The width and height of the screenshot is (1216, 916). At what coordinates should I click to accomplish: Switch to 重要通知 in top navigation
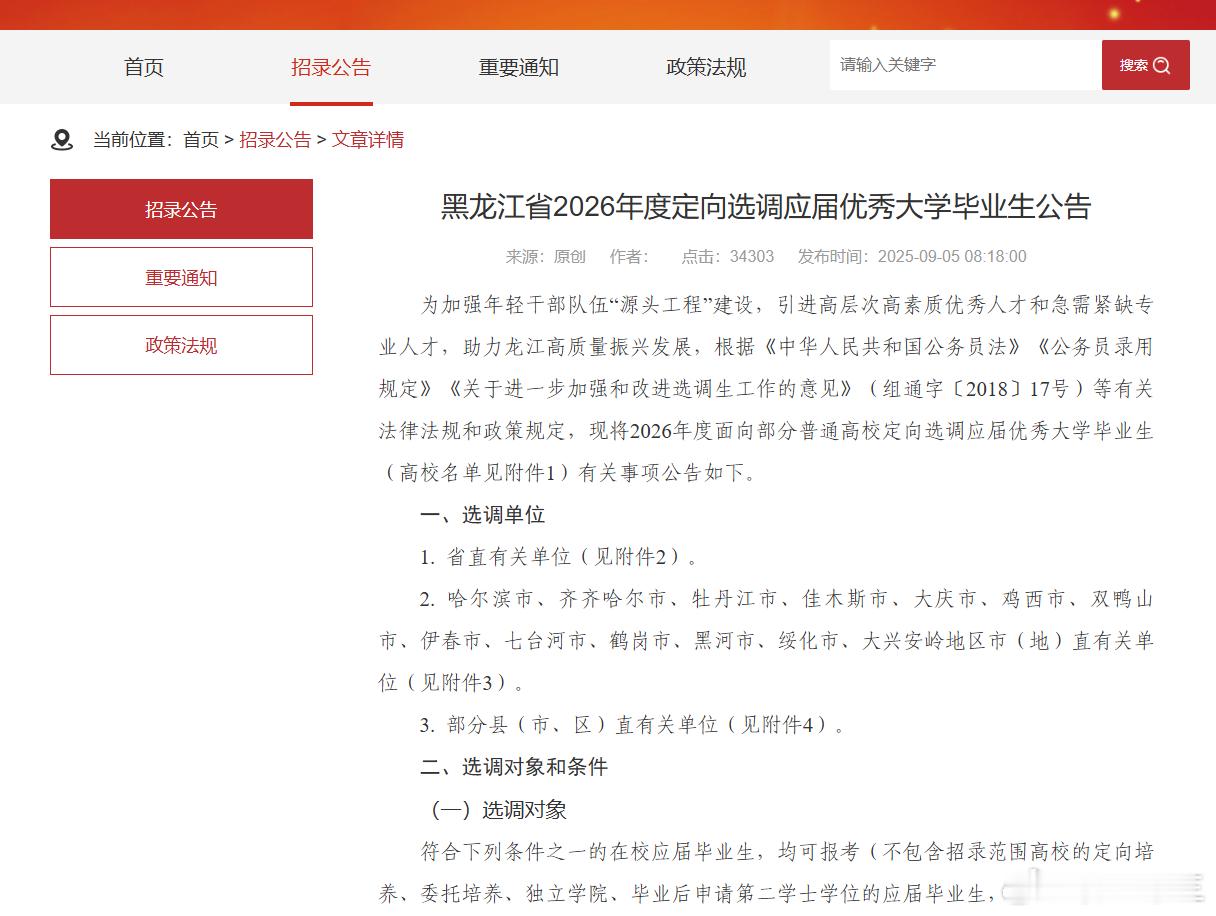point(519,67)
